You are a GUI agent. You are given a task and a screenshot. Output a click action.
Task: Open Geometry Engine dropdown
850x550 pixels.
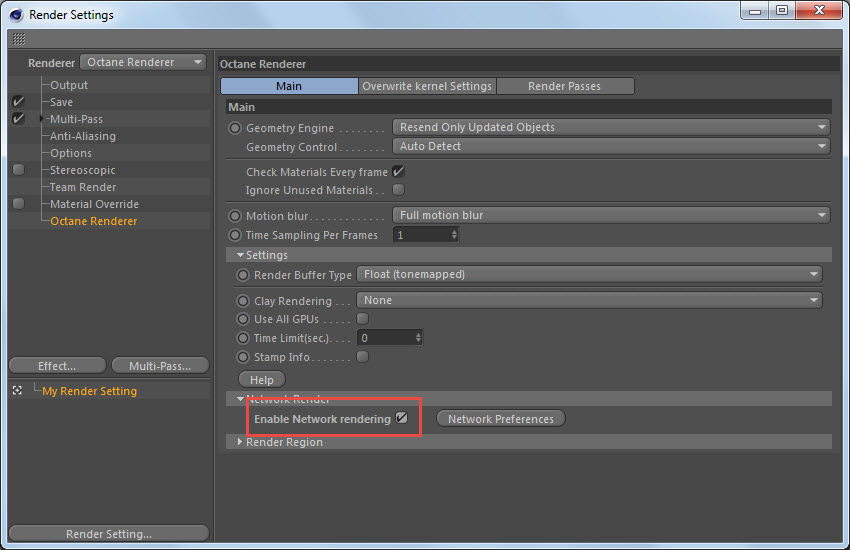[611, 127]
